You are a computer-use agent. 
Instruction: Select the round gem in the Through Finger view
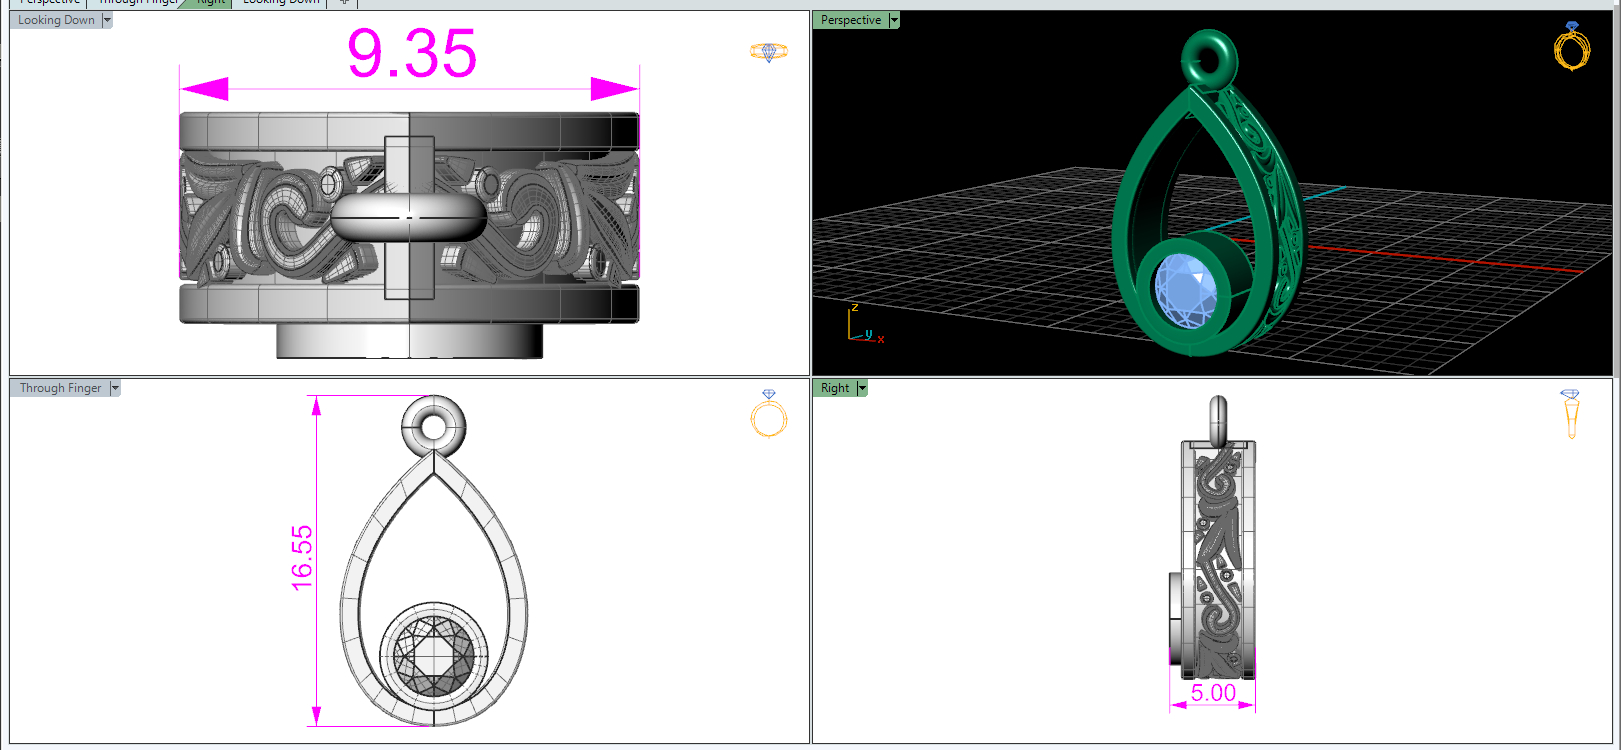434,656
